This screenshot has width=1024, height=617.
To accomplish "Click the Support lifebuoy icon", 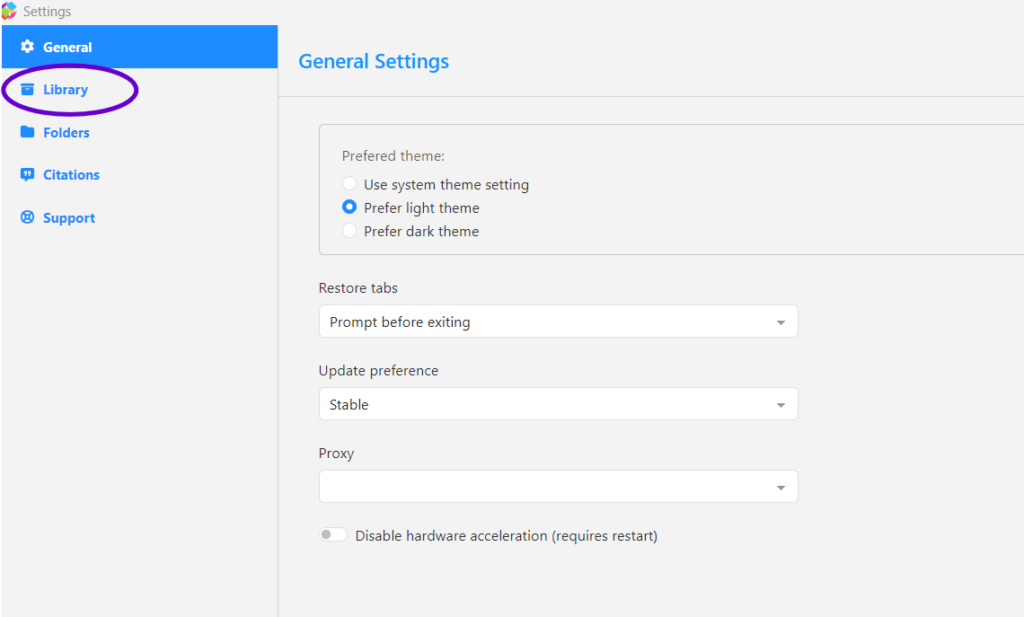I will point(27,218).
